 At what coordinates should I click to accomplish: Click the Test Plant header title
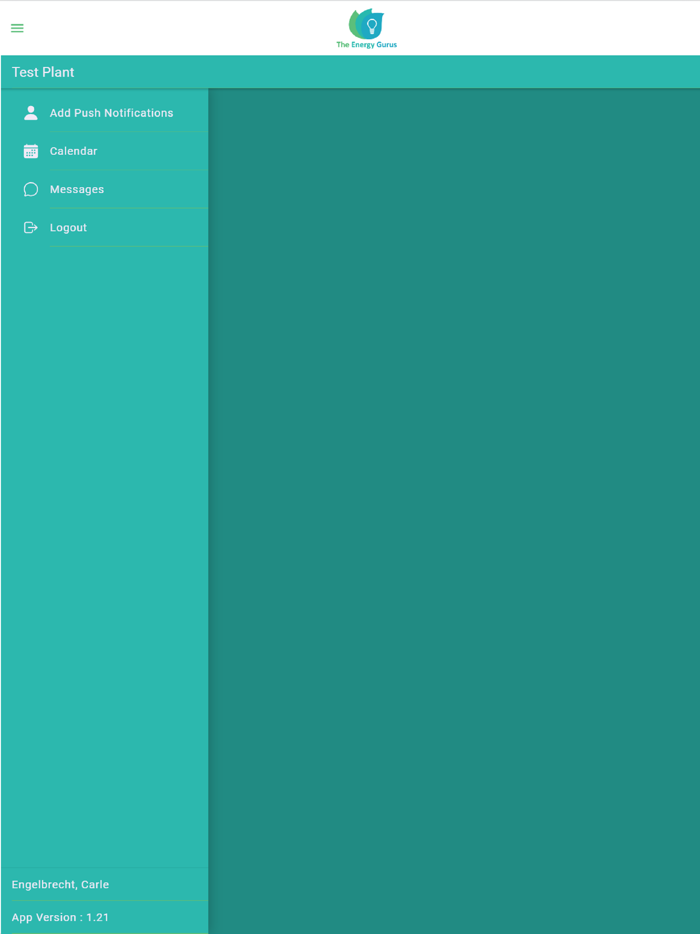43,72
